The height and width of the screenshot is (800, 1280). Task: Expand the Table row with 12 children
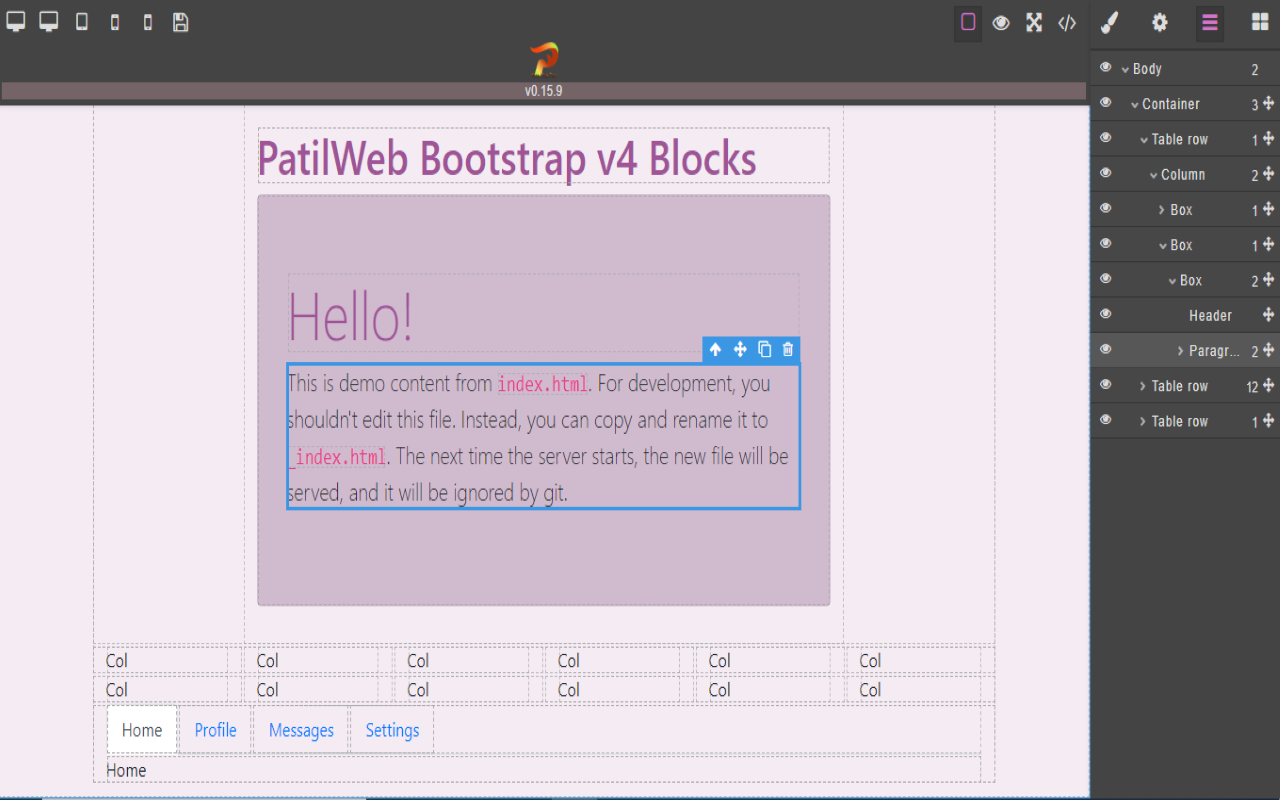(1144, 385)
